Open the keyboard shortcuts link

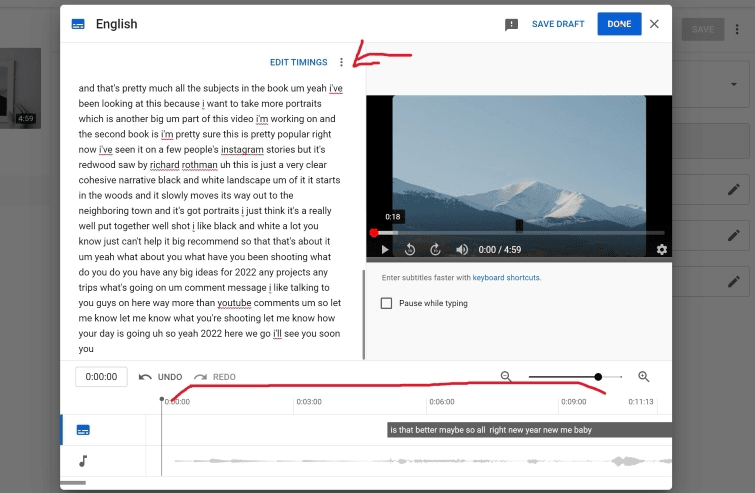pos(507,278)
